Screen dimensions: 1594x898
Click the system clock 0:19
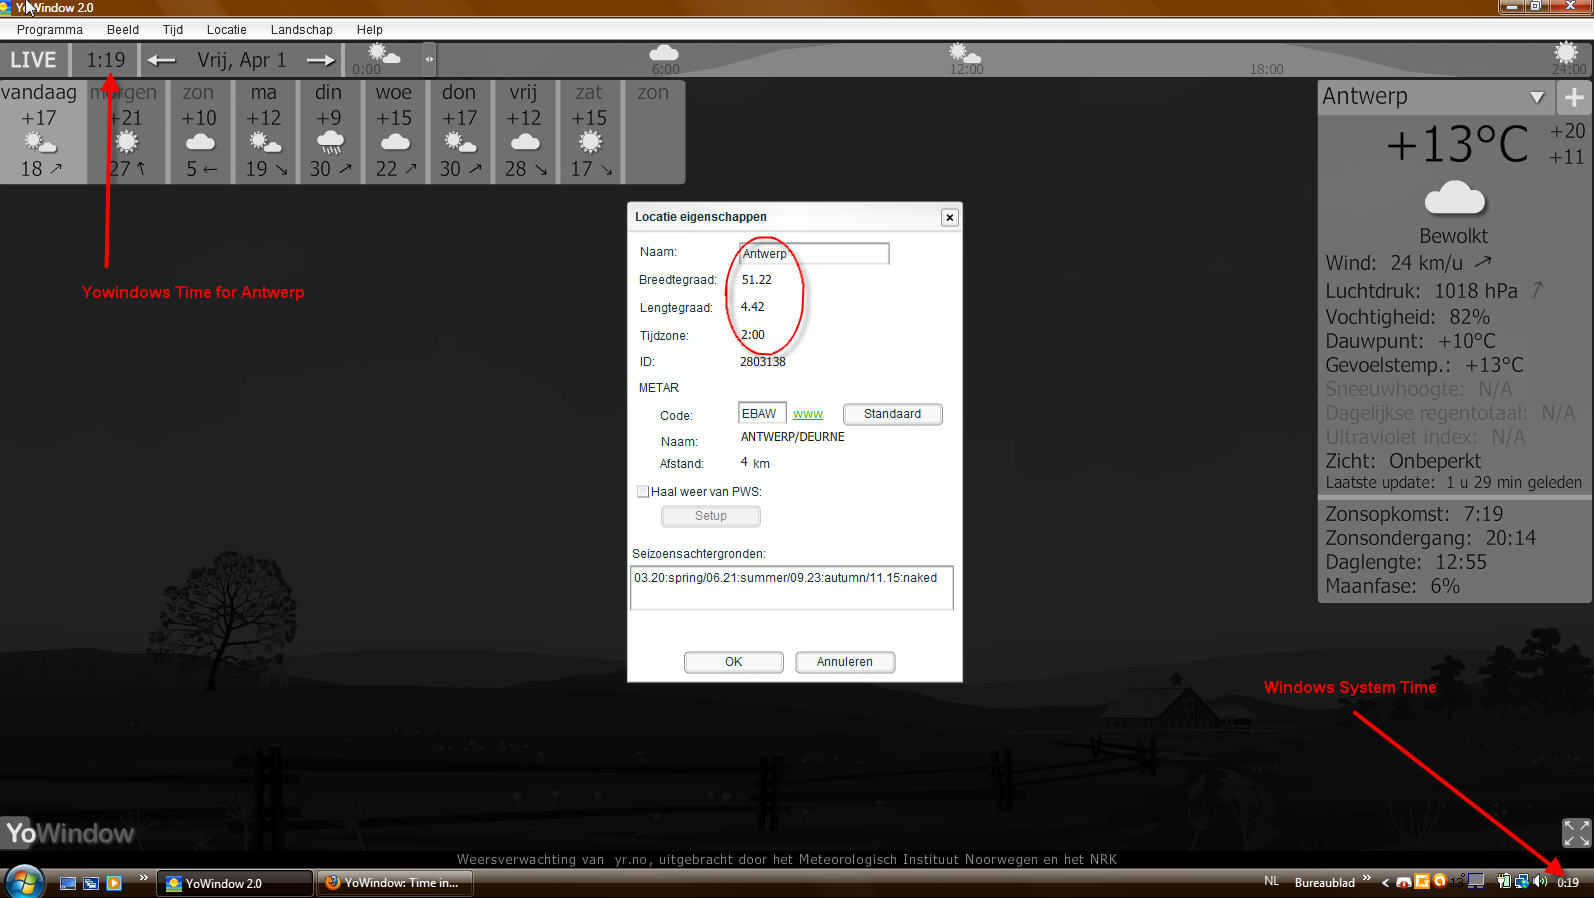point(1568,883)
